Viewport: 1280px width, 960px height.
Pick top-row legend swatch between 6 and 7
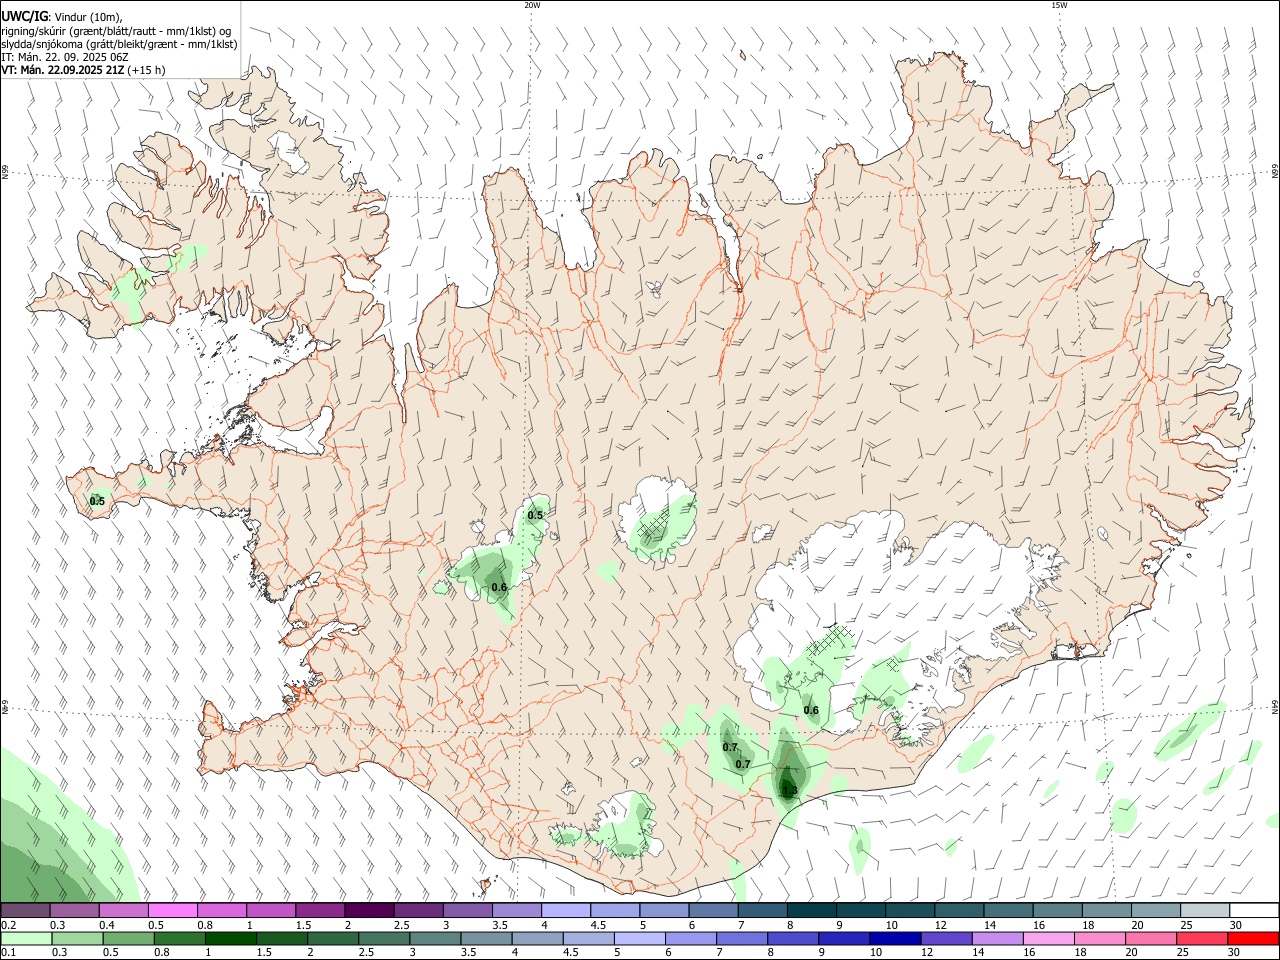click(x=714, y=910)
